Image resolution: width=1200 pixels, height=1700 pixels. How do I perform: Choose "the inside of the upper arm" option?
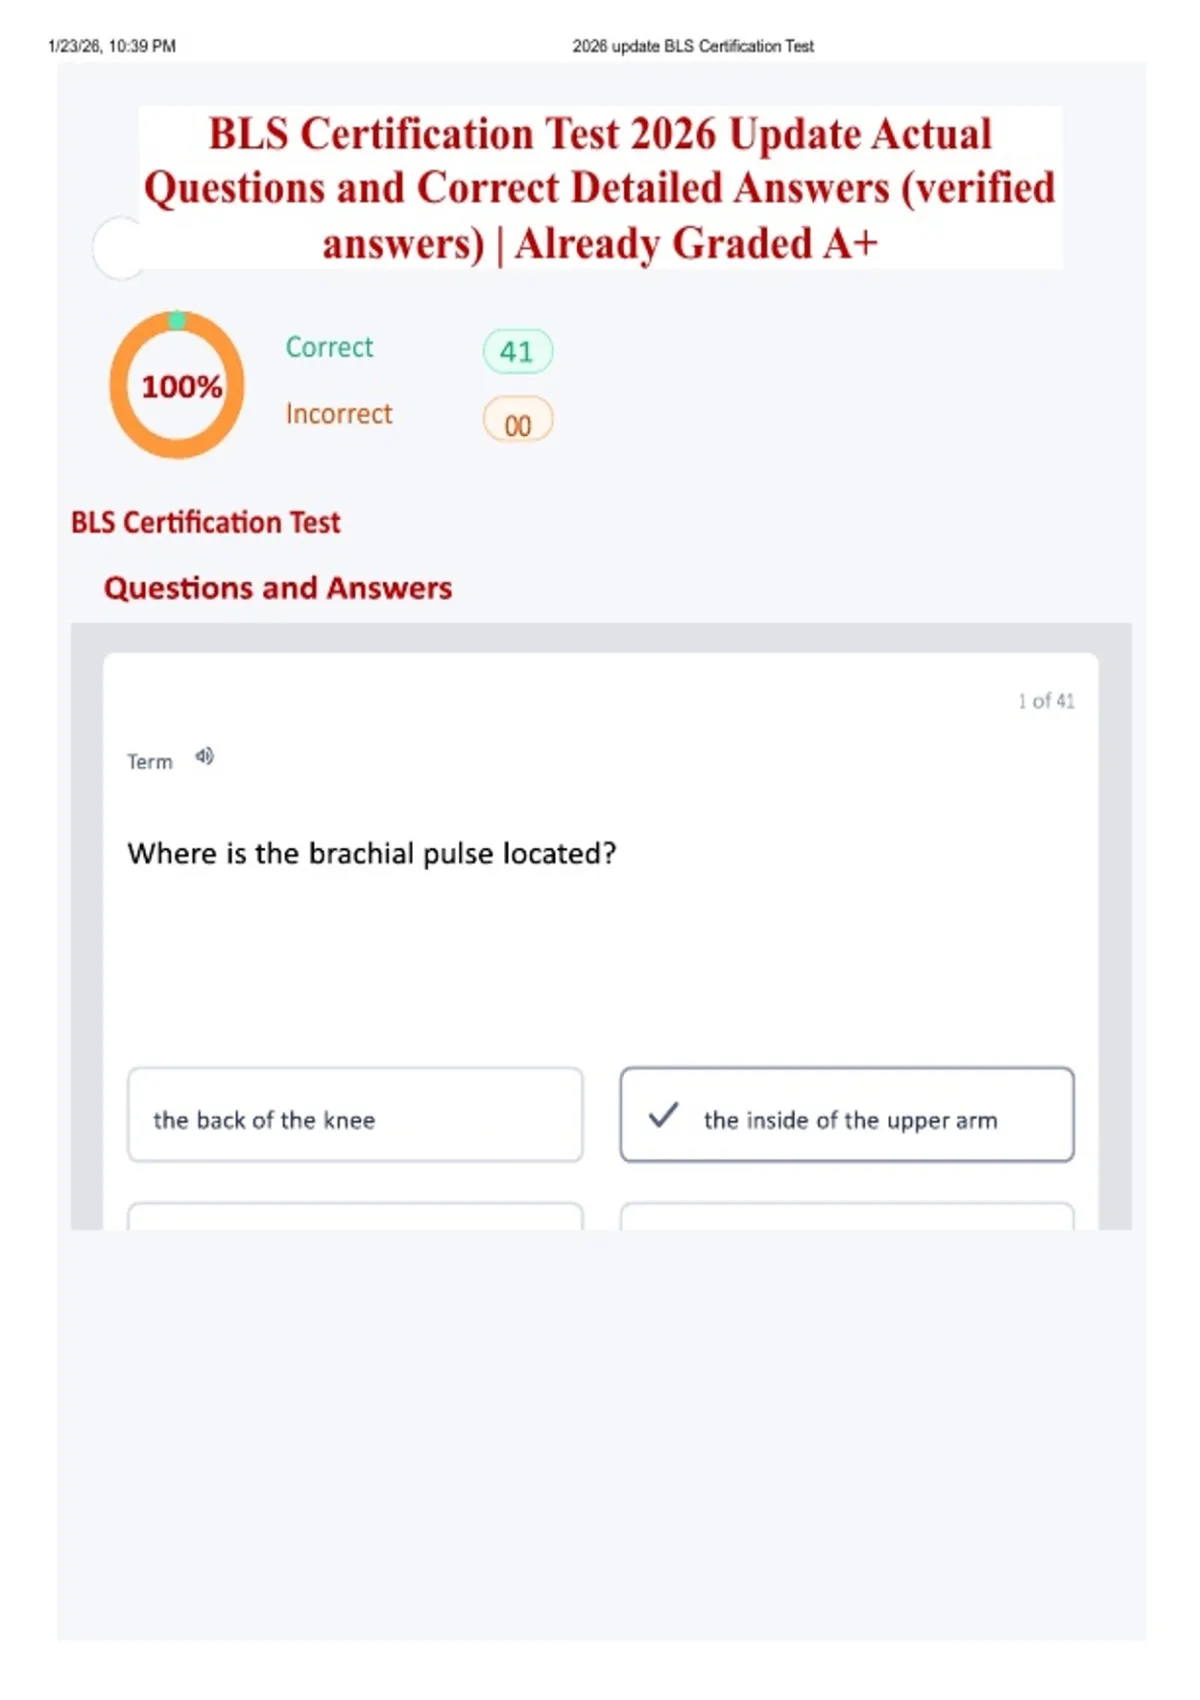pyautogui.click(x=848, y=1115)
